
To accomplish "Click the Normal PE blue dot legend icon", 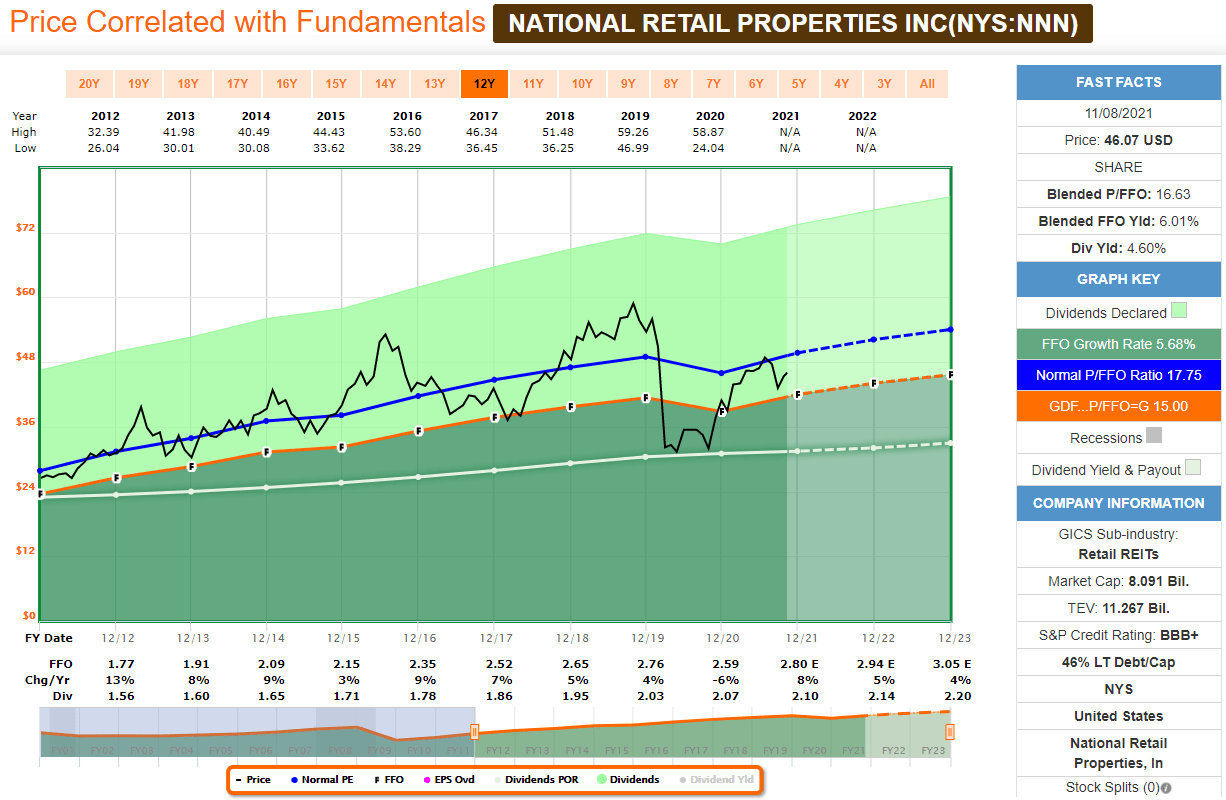I will click(293, 779).
